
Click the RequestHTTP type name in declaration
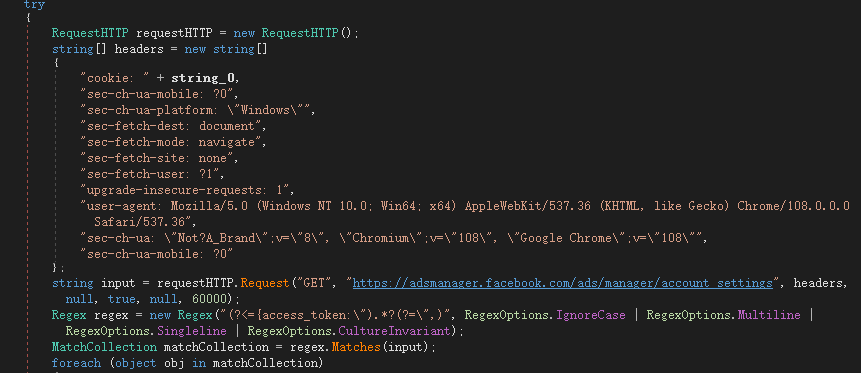[x=90, y=33]
